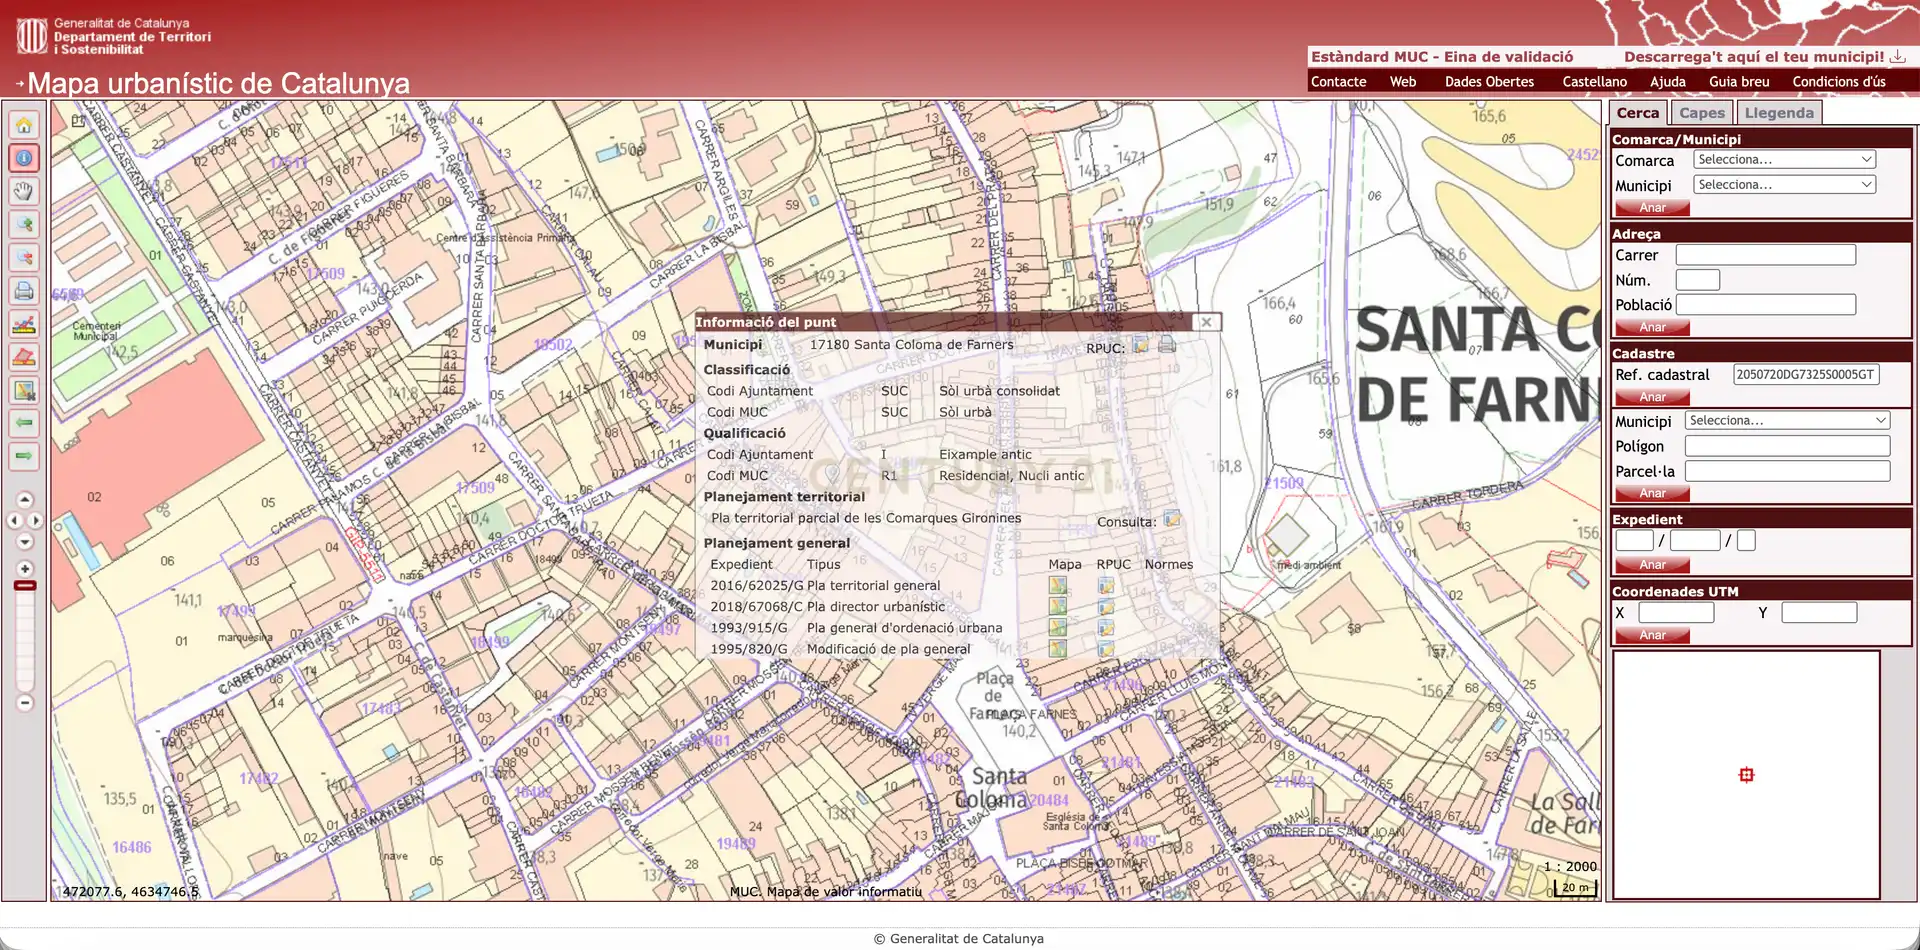The image size is (1920, 950).
Task: Open the Comarca dropdown
Action: 1785,160
